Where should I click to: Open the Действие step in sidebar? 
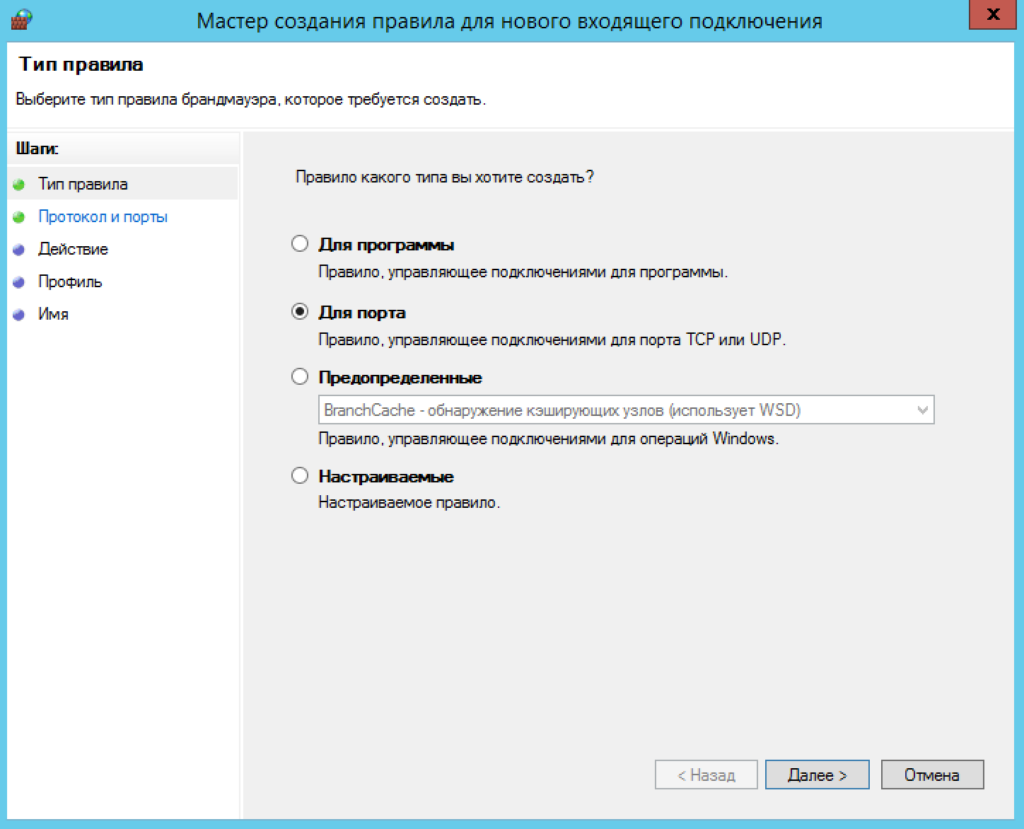coord(73,250)
